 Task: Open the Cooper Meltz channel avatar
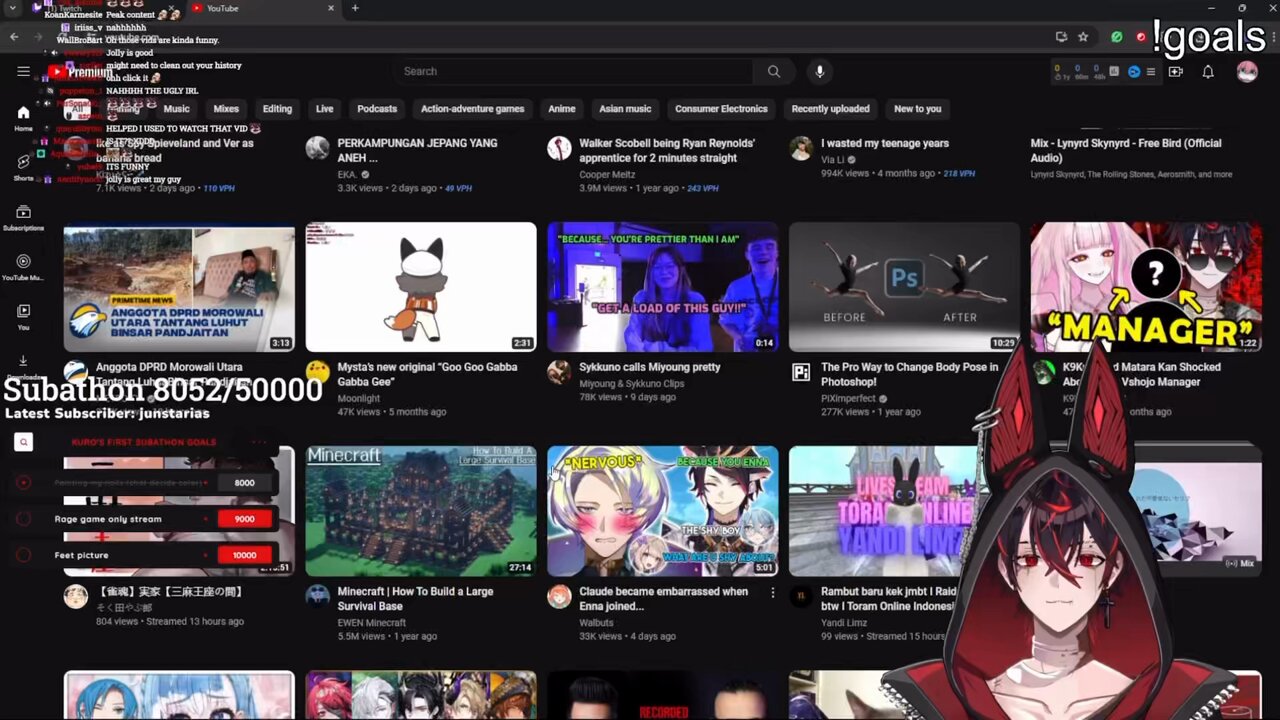pos(559,148)
